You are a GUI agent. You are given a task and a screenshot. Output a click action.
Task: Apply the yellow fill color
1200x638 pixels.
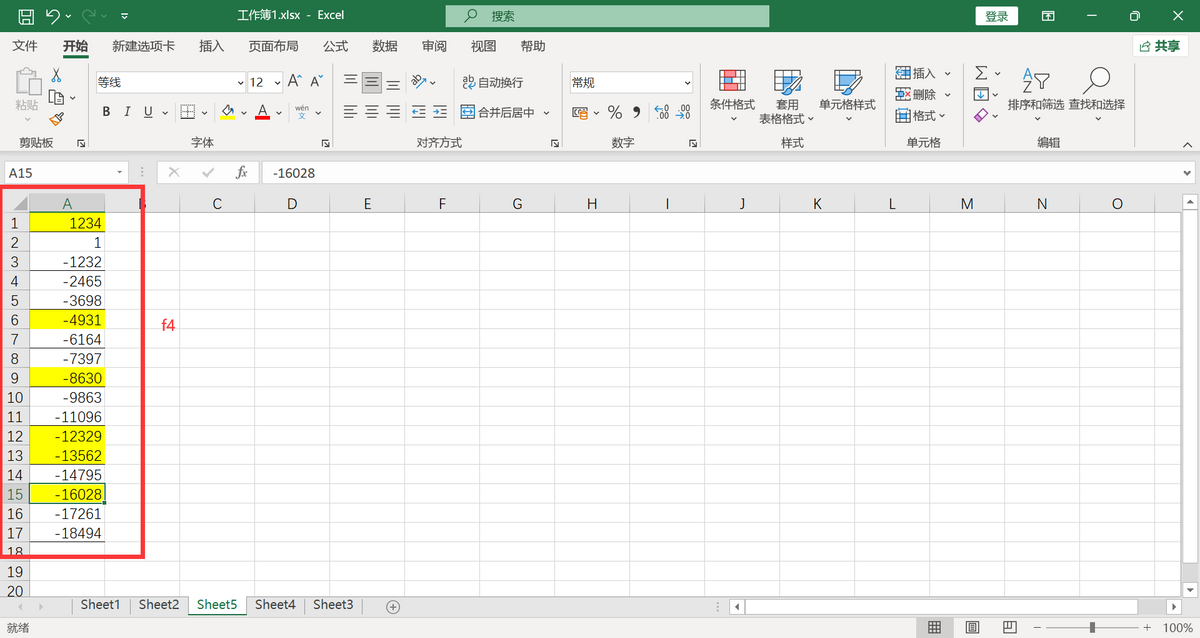point(227,112)
